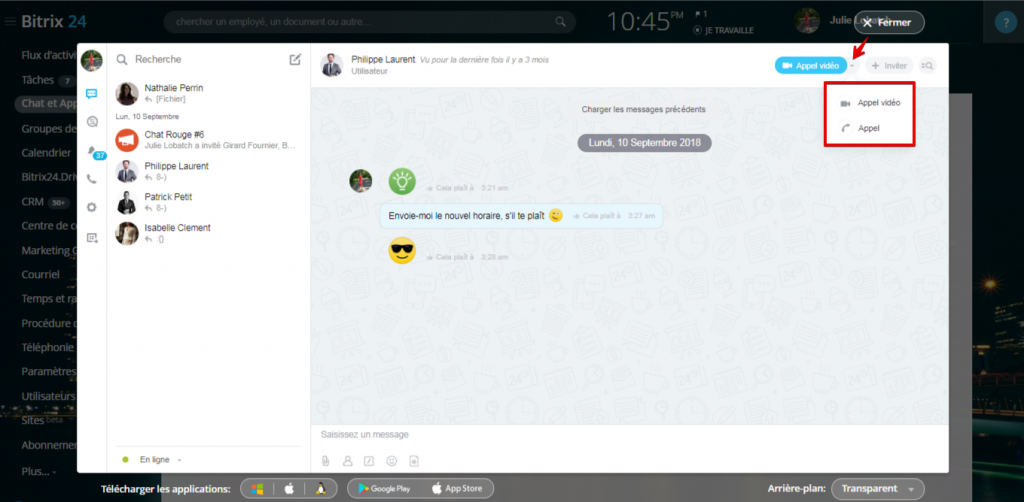Screen dimensions: 1024x502
Task: Click the Linux app download icon
Action: pyautogui.click(x=320, y=488)
